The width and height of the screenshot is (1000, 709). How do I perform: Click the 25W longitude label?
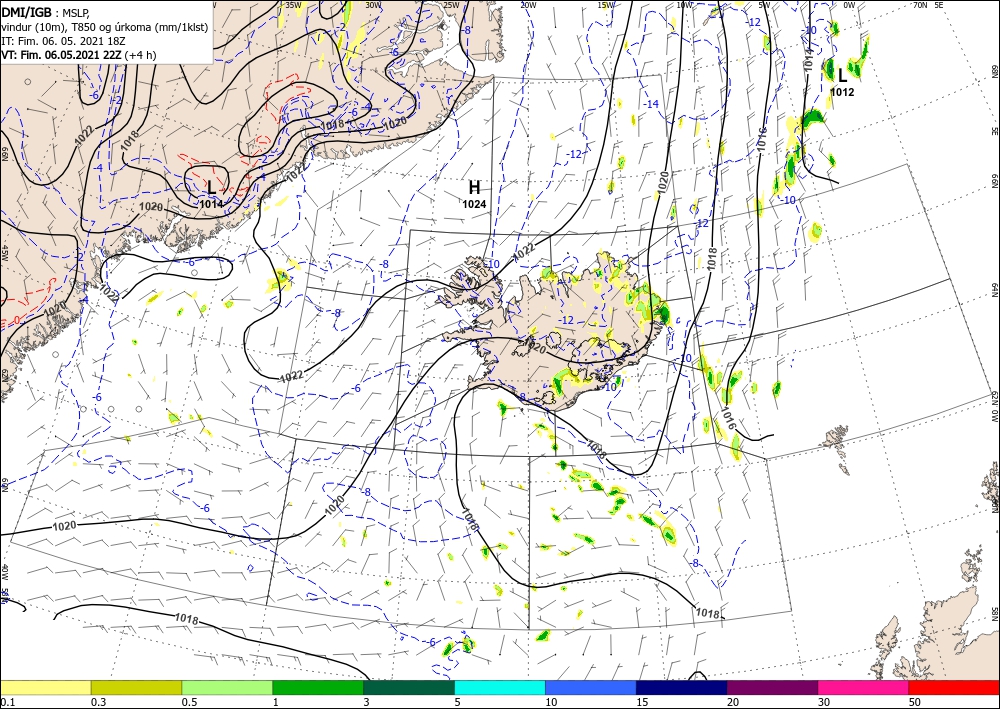tap(451, 5)
